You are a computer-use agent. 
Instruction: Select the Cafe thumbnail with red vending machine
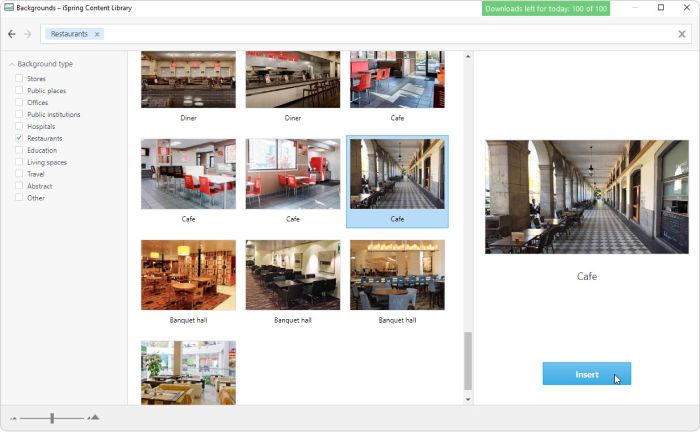coord(293,174)
